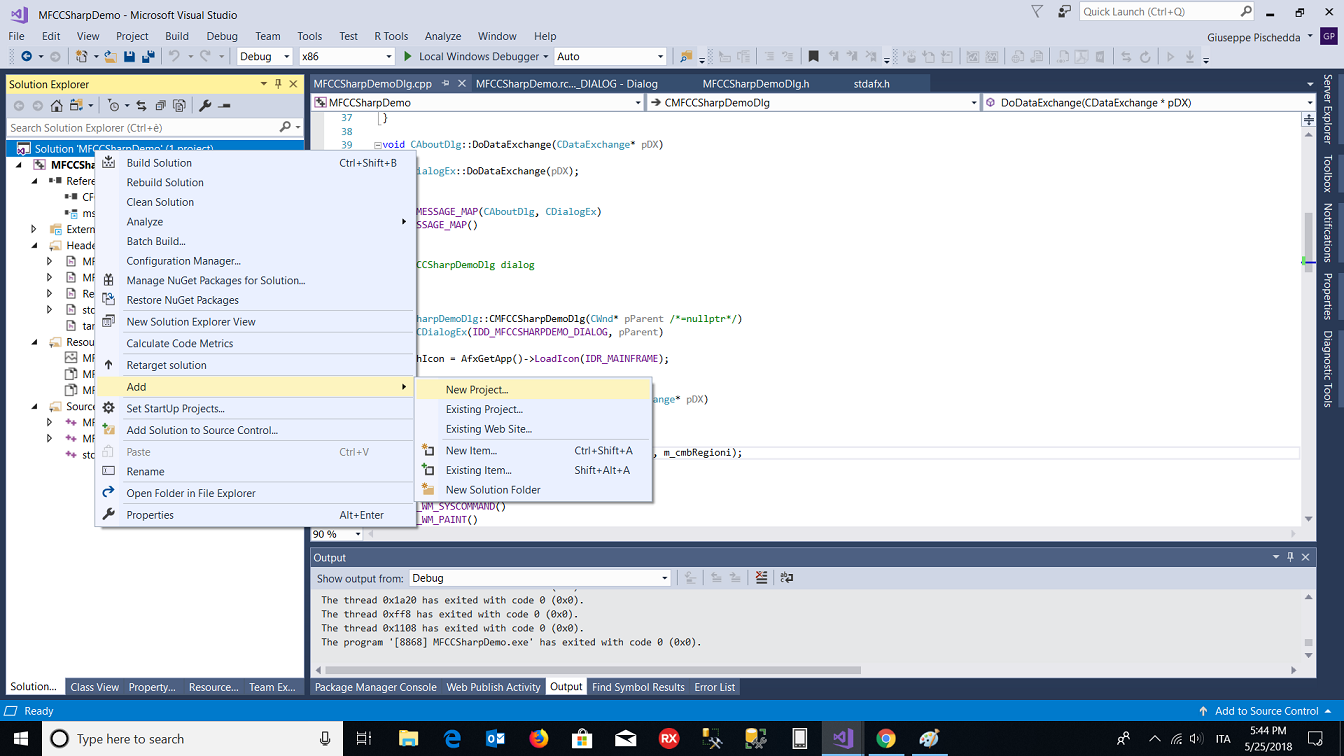The image size is (1344, 756).
Task: Click the Save All toolbar icon
Action: pos(148,57)
